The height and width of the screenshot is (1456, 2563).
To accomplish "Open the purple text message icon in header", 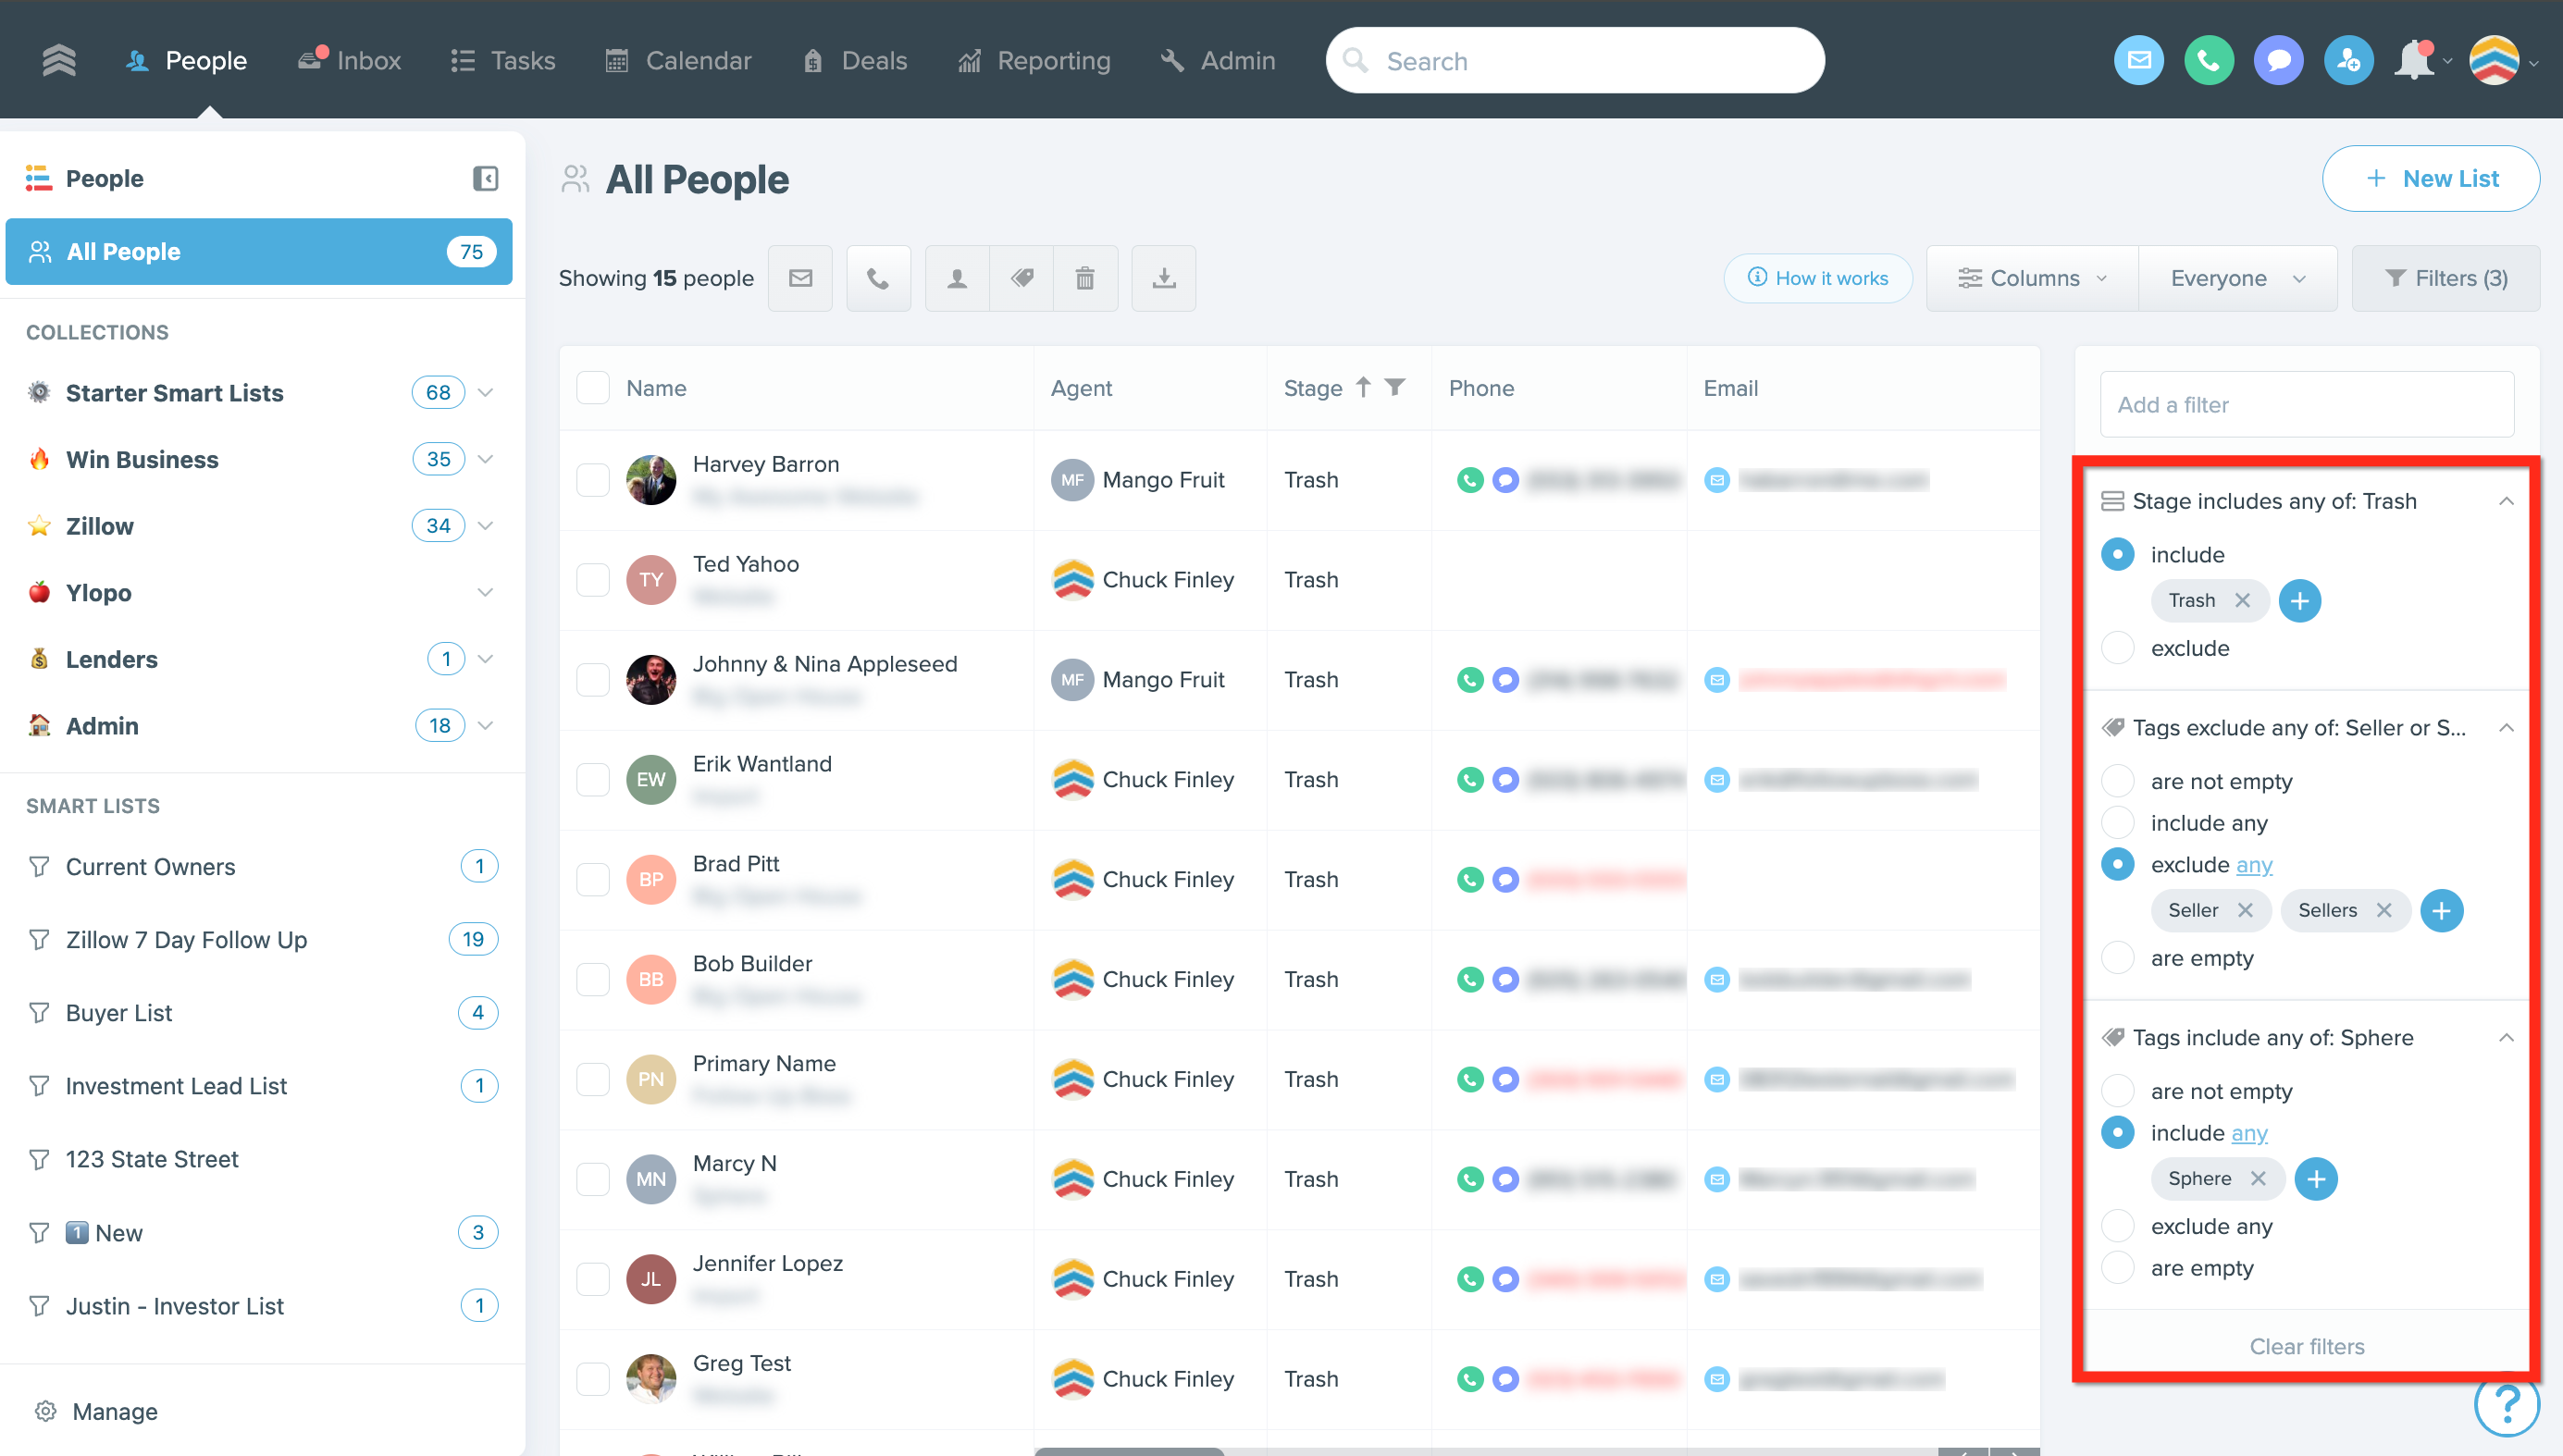I will (2278, 61).
